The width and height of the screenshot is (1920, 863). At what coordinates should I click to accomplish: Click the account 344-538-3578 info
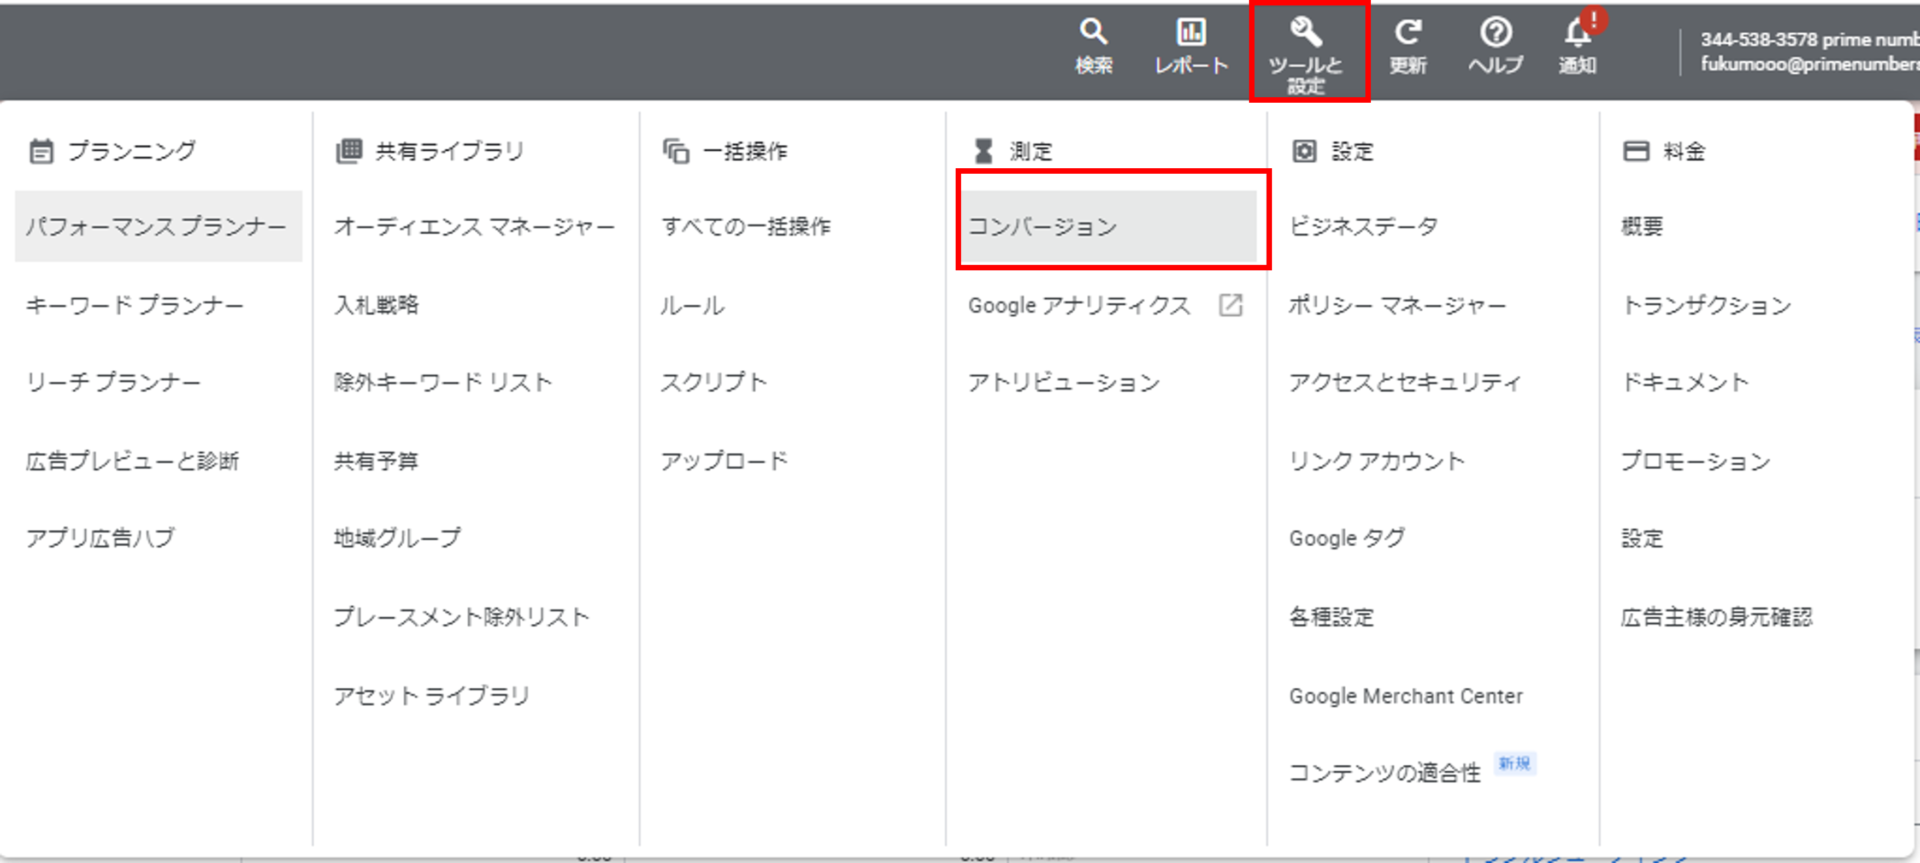[x=1809, y=51]
